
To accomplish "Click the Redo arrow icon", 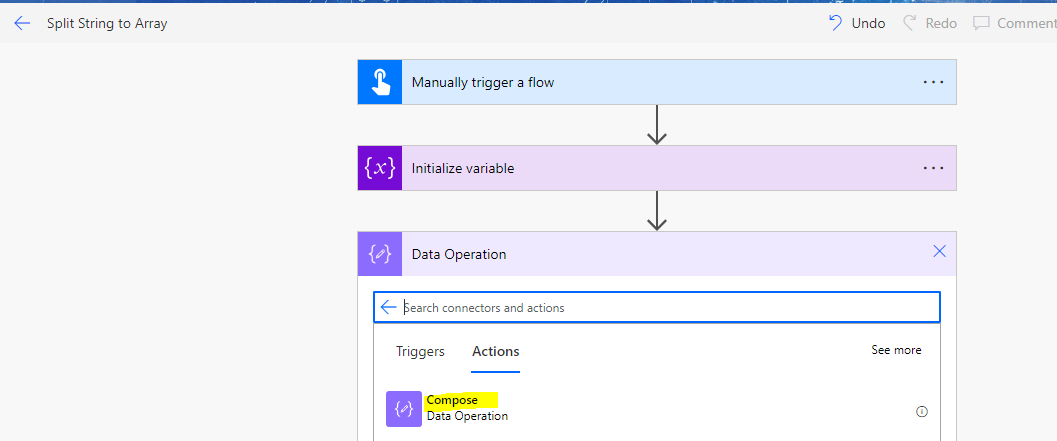I will click(x=909, y=24).
